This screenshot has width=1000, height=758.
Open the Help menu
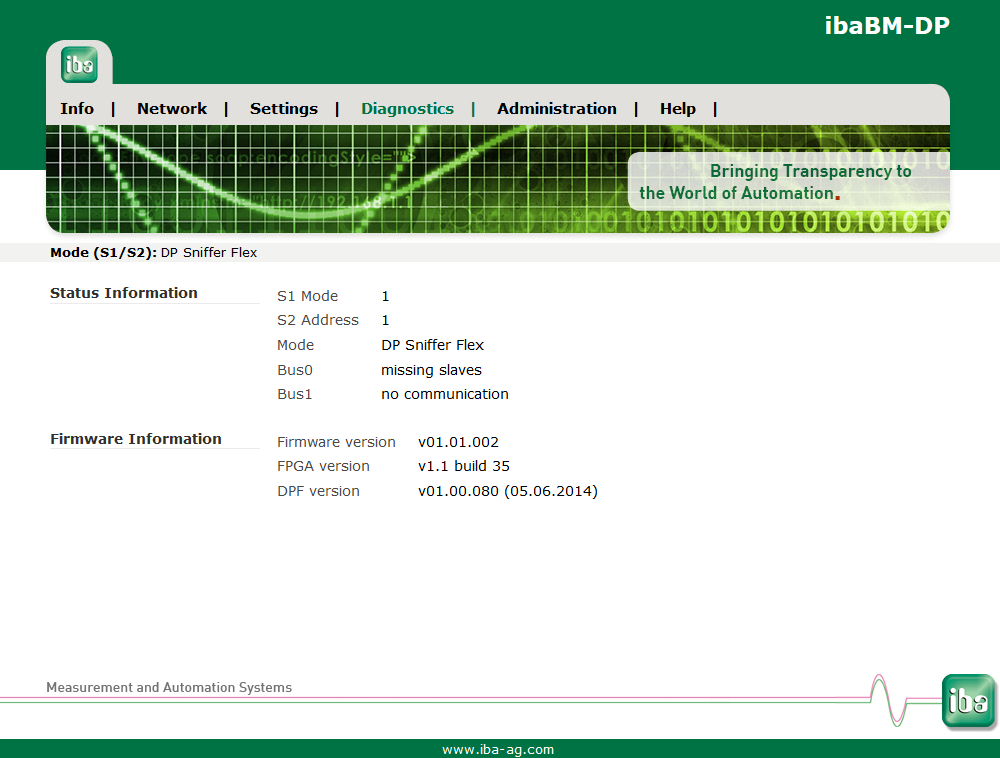[x=677, y=109]
